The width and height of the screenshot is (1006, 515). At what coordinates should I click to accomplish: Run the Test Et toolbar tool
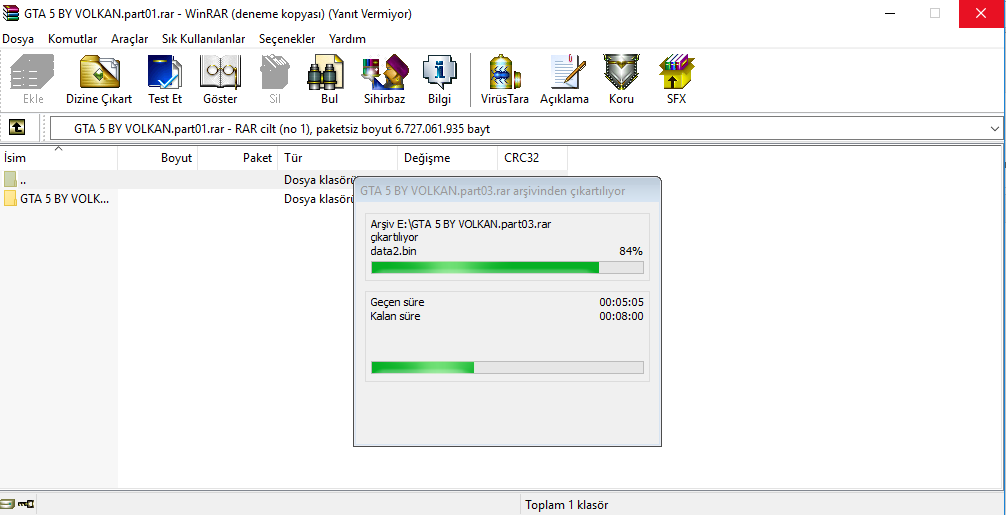(165, 80)
